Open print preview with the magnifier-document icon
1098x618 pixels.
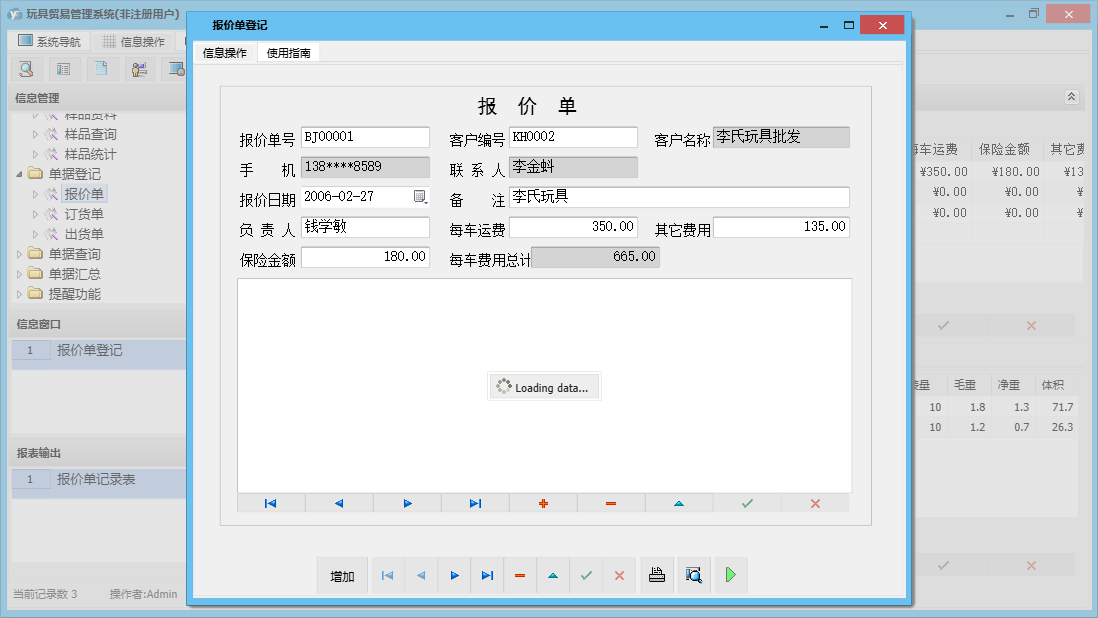694,575
